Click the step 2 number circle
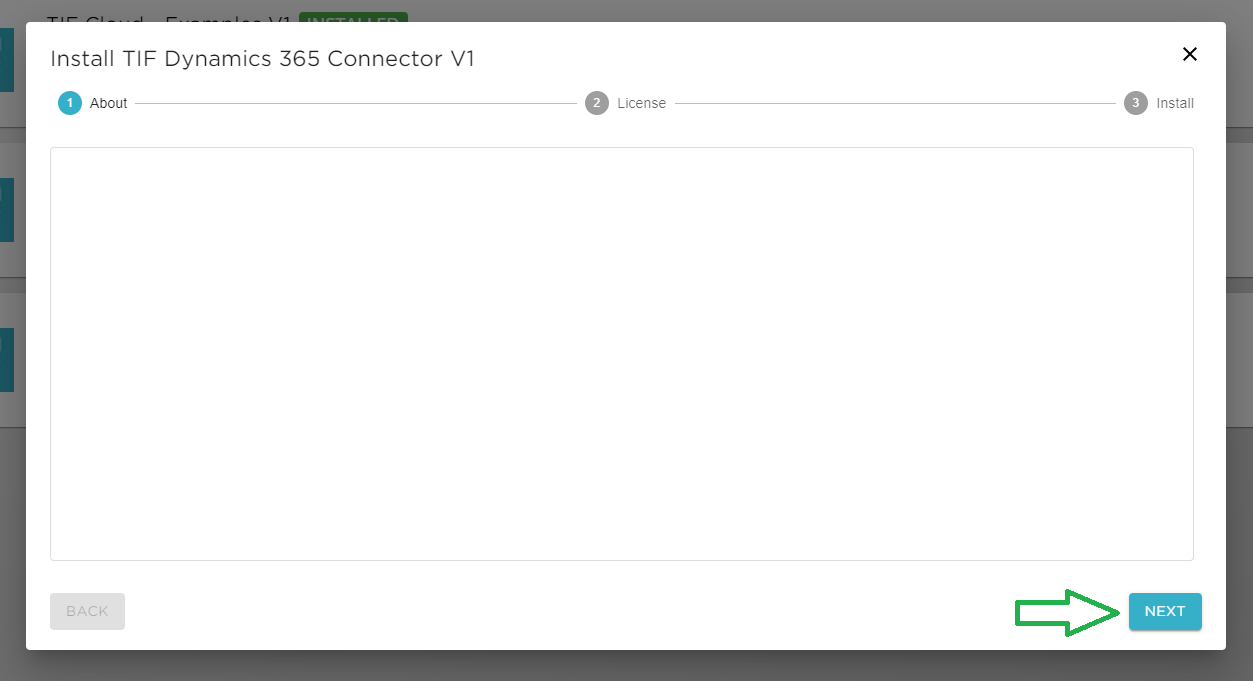Image resolution: width=1253 pixels, height=681 pixels. point(597,103)
